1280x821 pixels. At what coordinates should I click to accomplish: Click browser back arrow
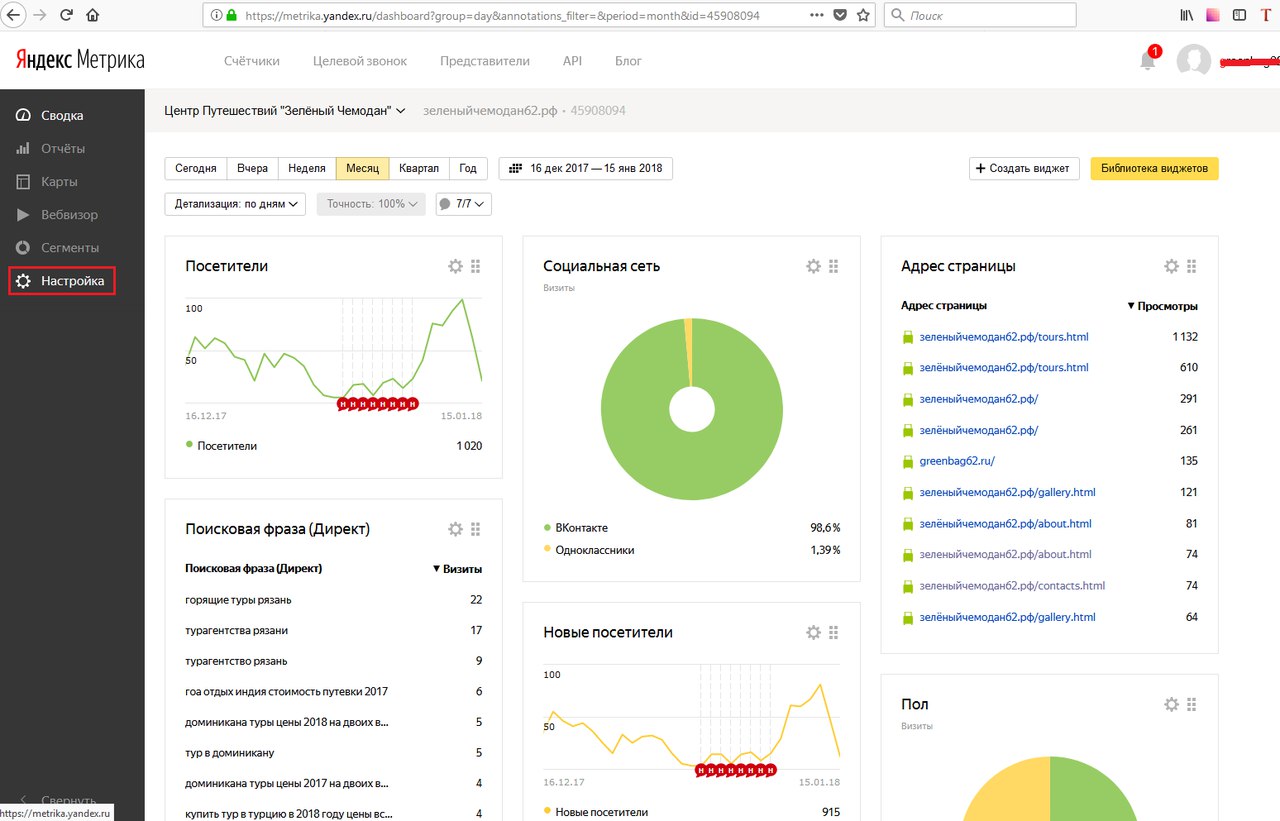coord(14,15)
